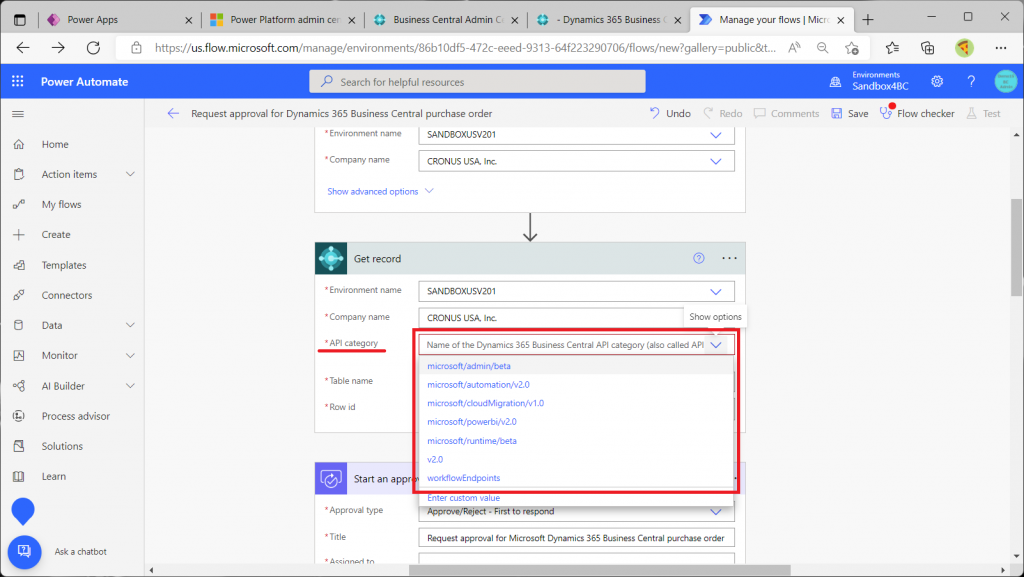Click the Start an approval action icon
The width and height of the screenshot is (1024, 577).
click(x=331, y=478)
